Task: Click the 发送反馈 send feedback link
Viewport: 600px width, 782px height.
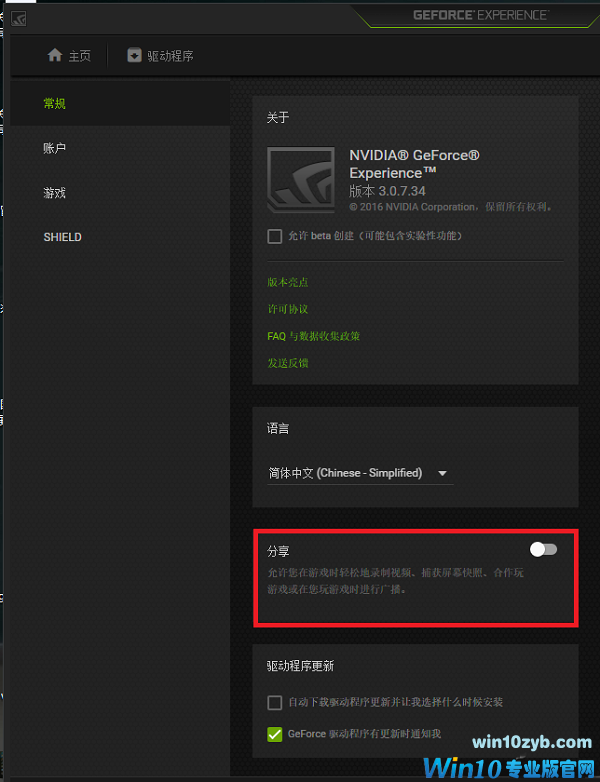Action: point(288,363)
